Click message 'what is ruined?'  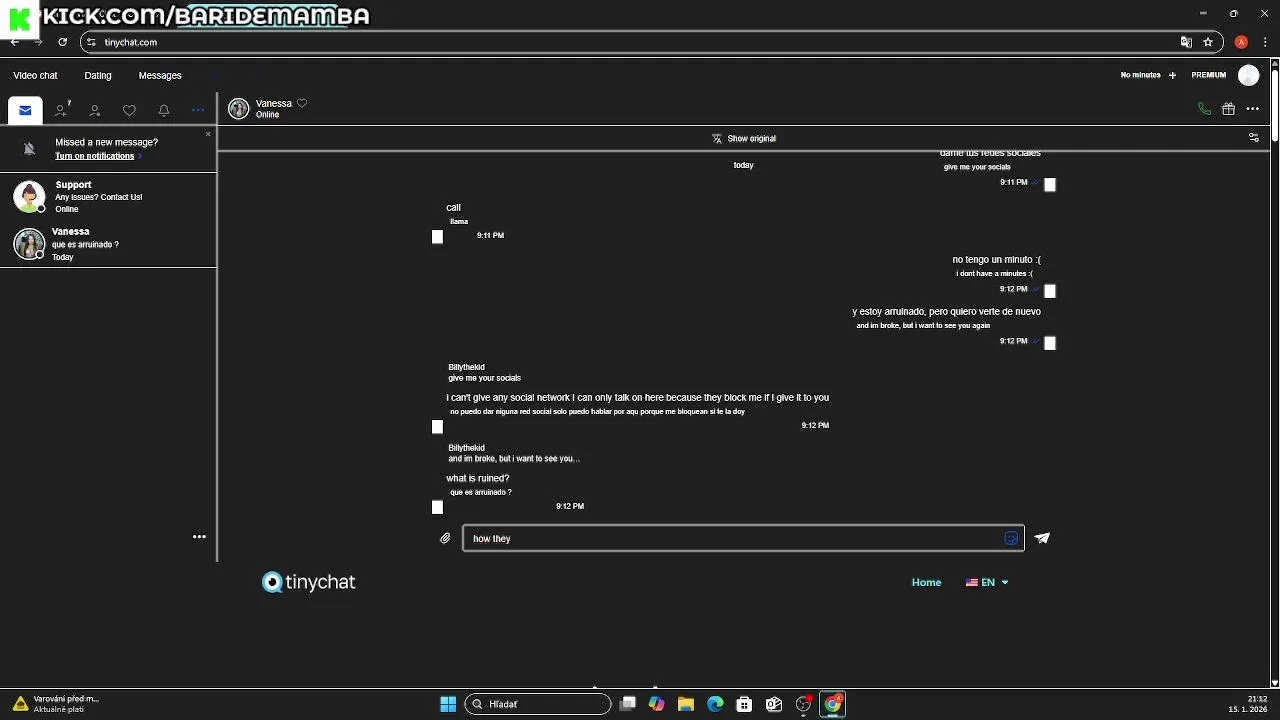[x=477, y=479]
